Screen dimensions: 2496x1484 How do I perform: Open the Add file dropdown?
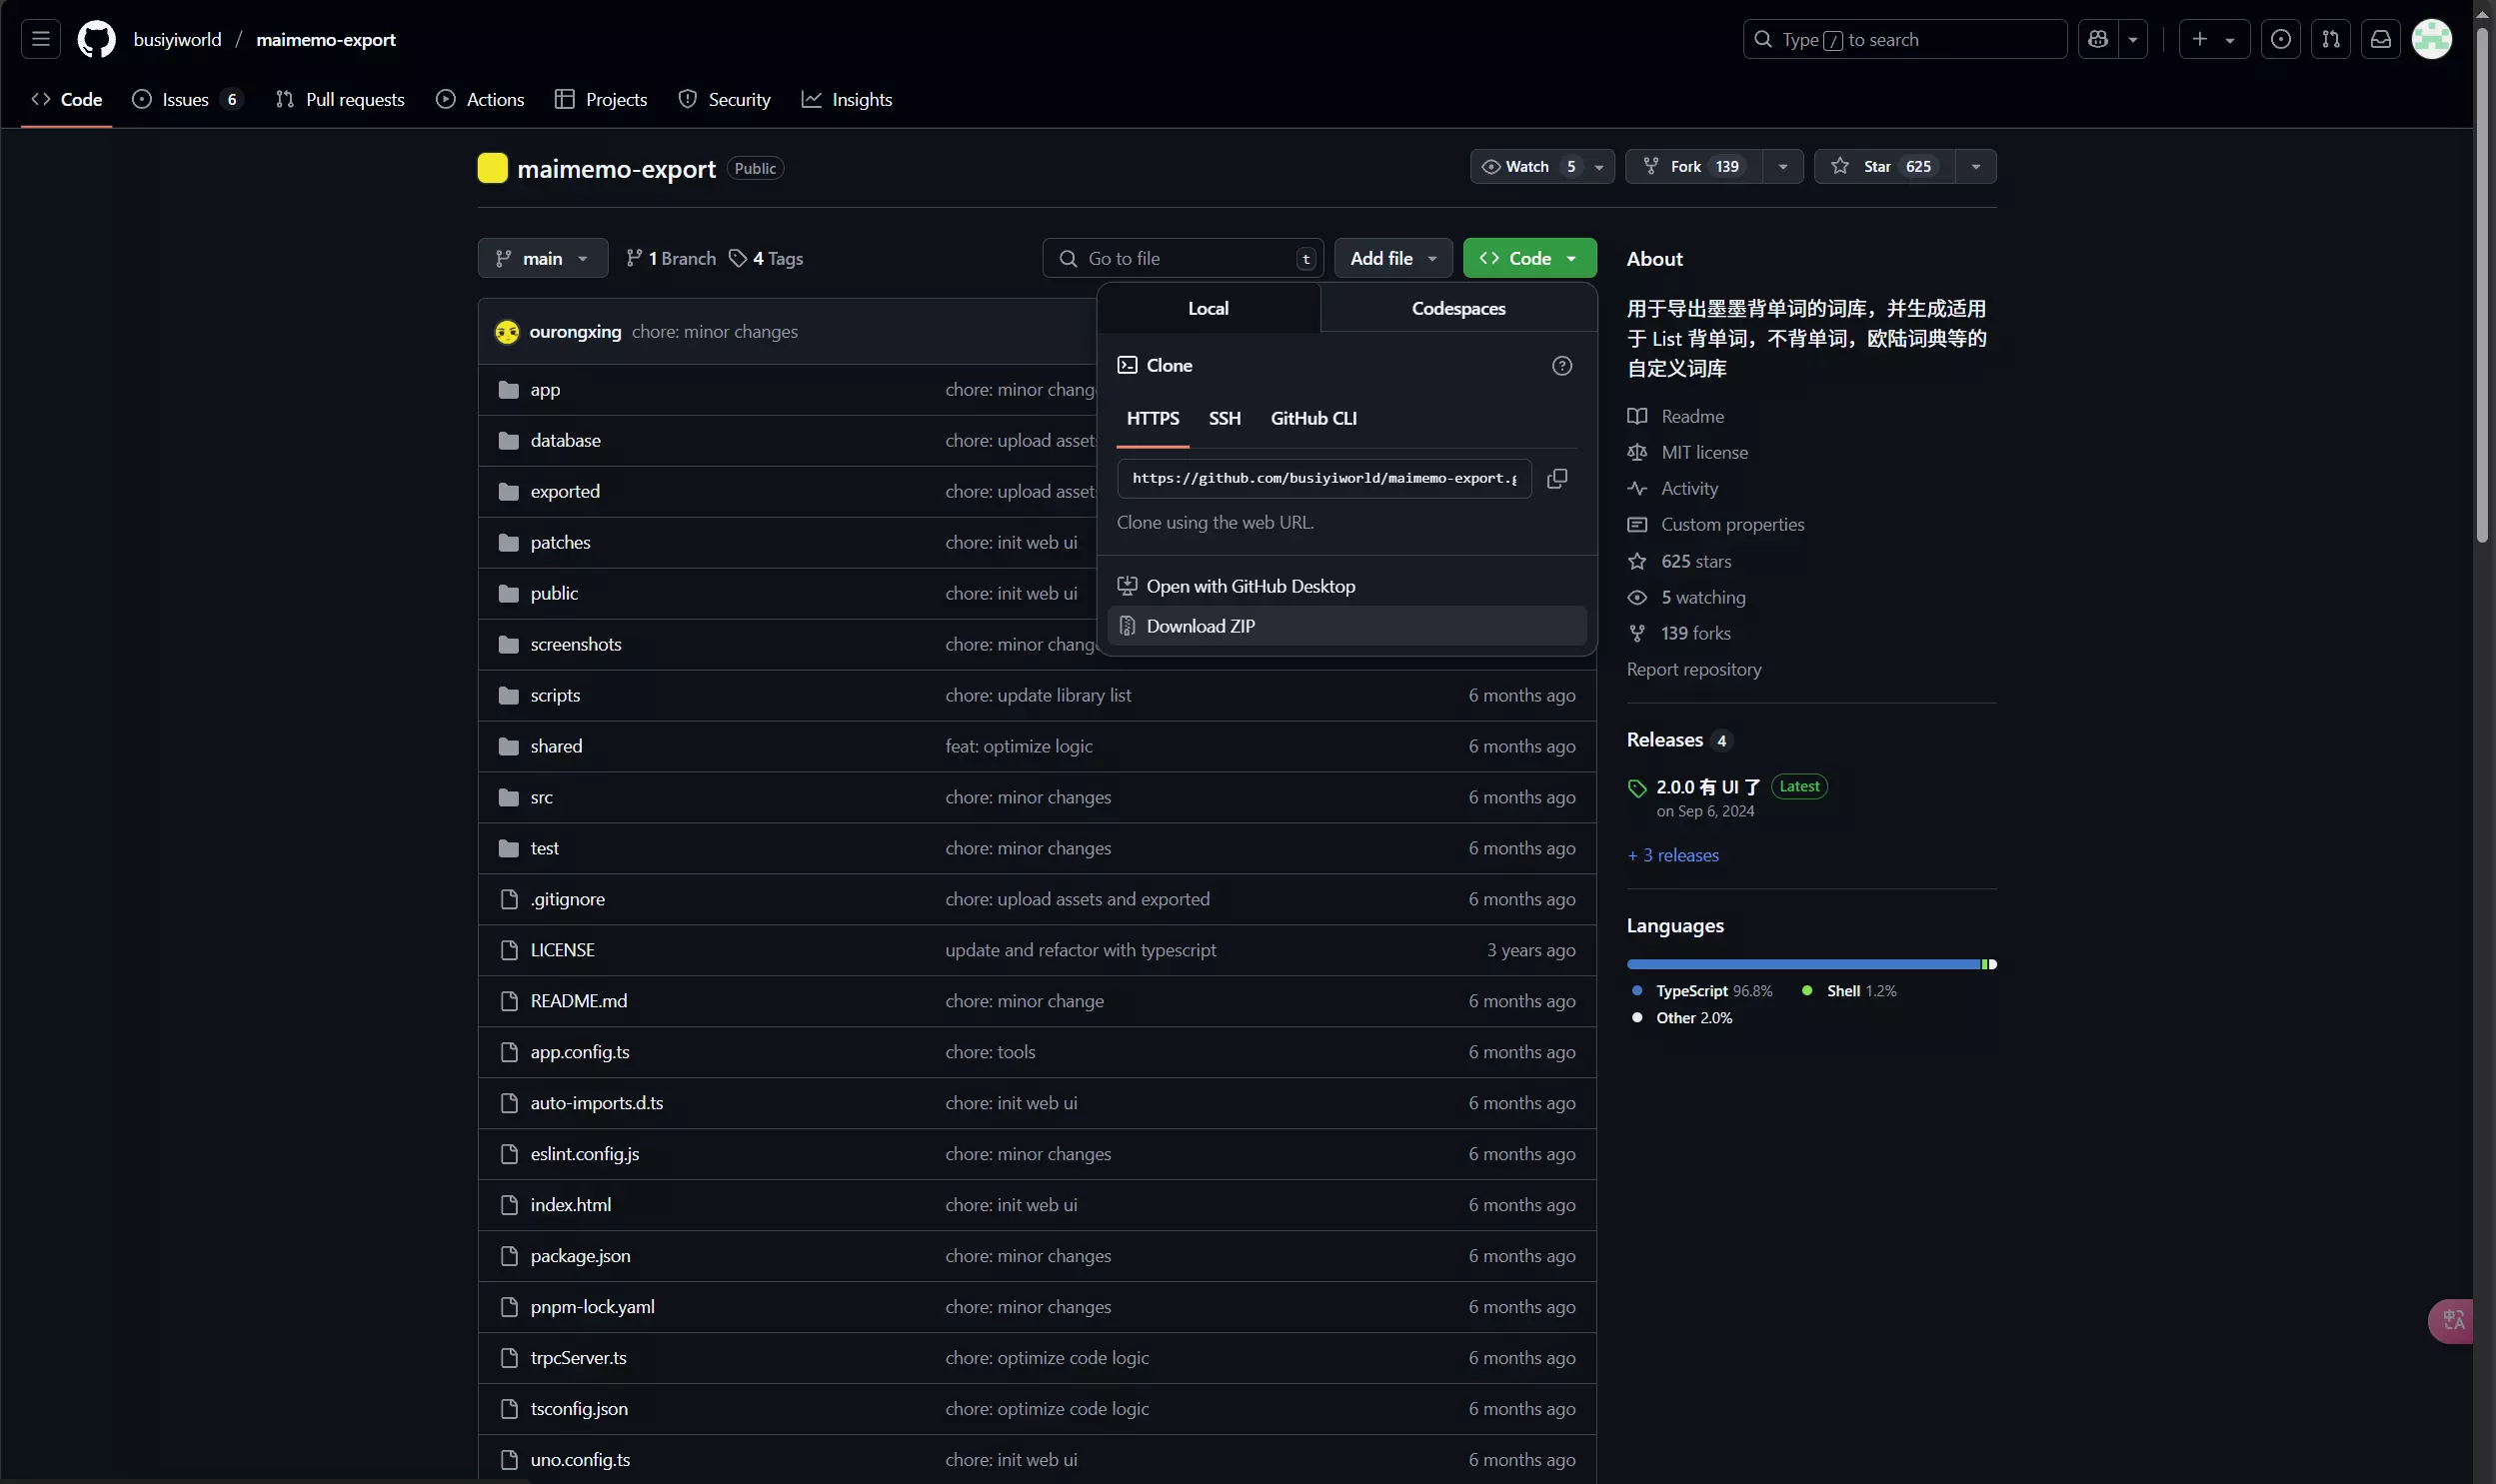pos(1393,259)
